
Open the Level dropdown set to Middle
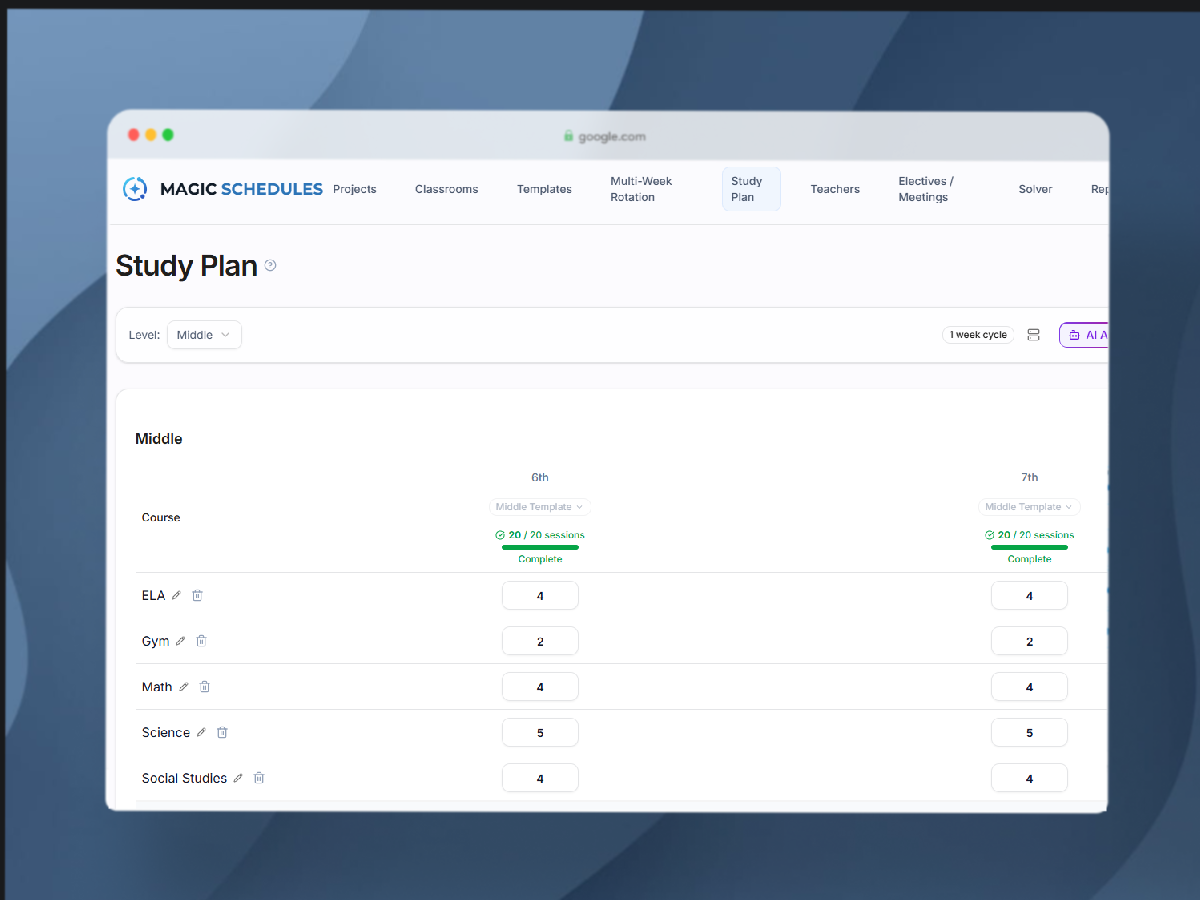coord(204,335)
